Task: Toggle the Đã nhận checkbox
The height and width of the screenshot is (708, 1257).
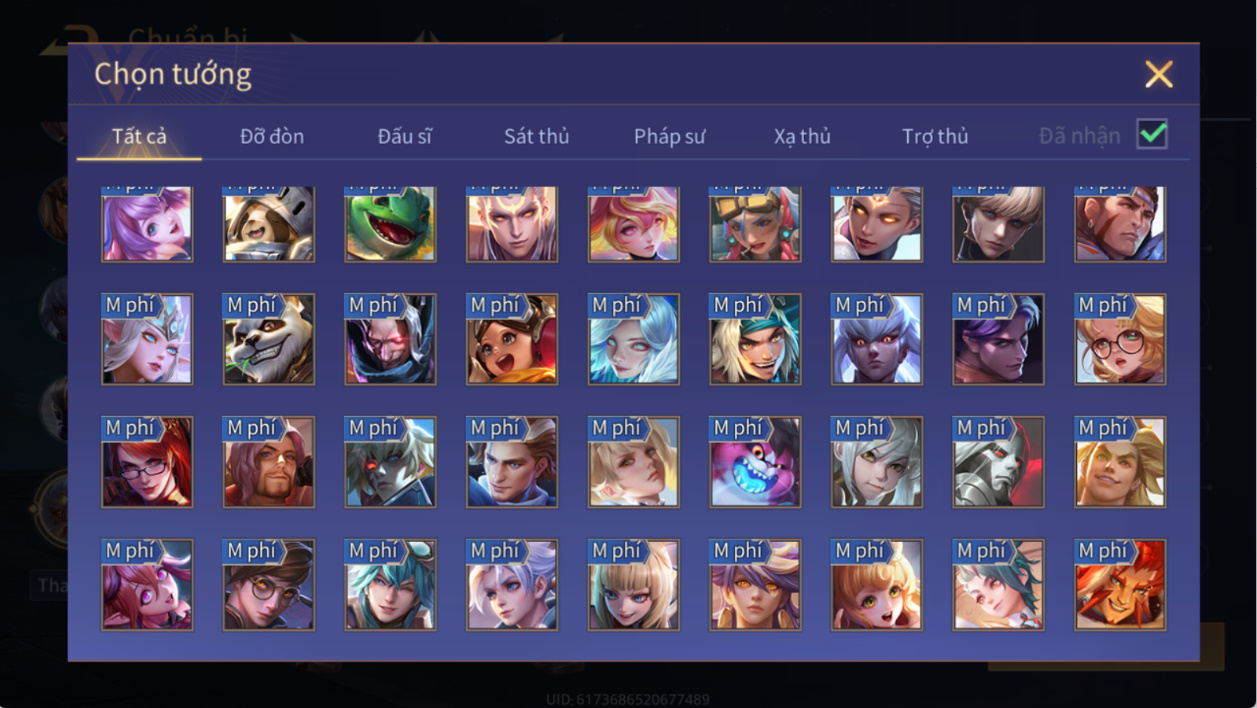Action: pos(1153,134)
